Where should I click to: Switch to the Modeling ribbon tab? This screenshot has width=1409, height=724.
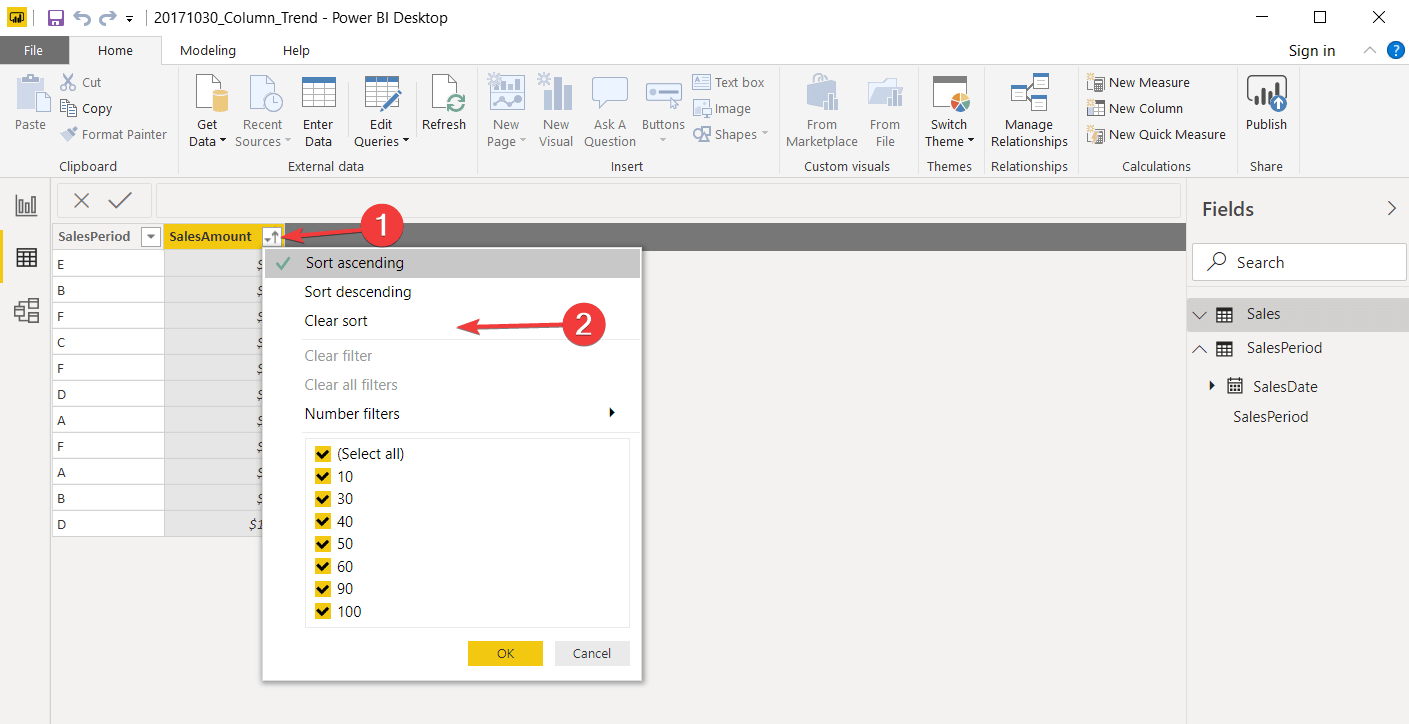[208, 51]
